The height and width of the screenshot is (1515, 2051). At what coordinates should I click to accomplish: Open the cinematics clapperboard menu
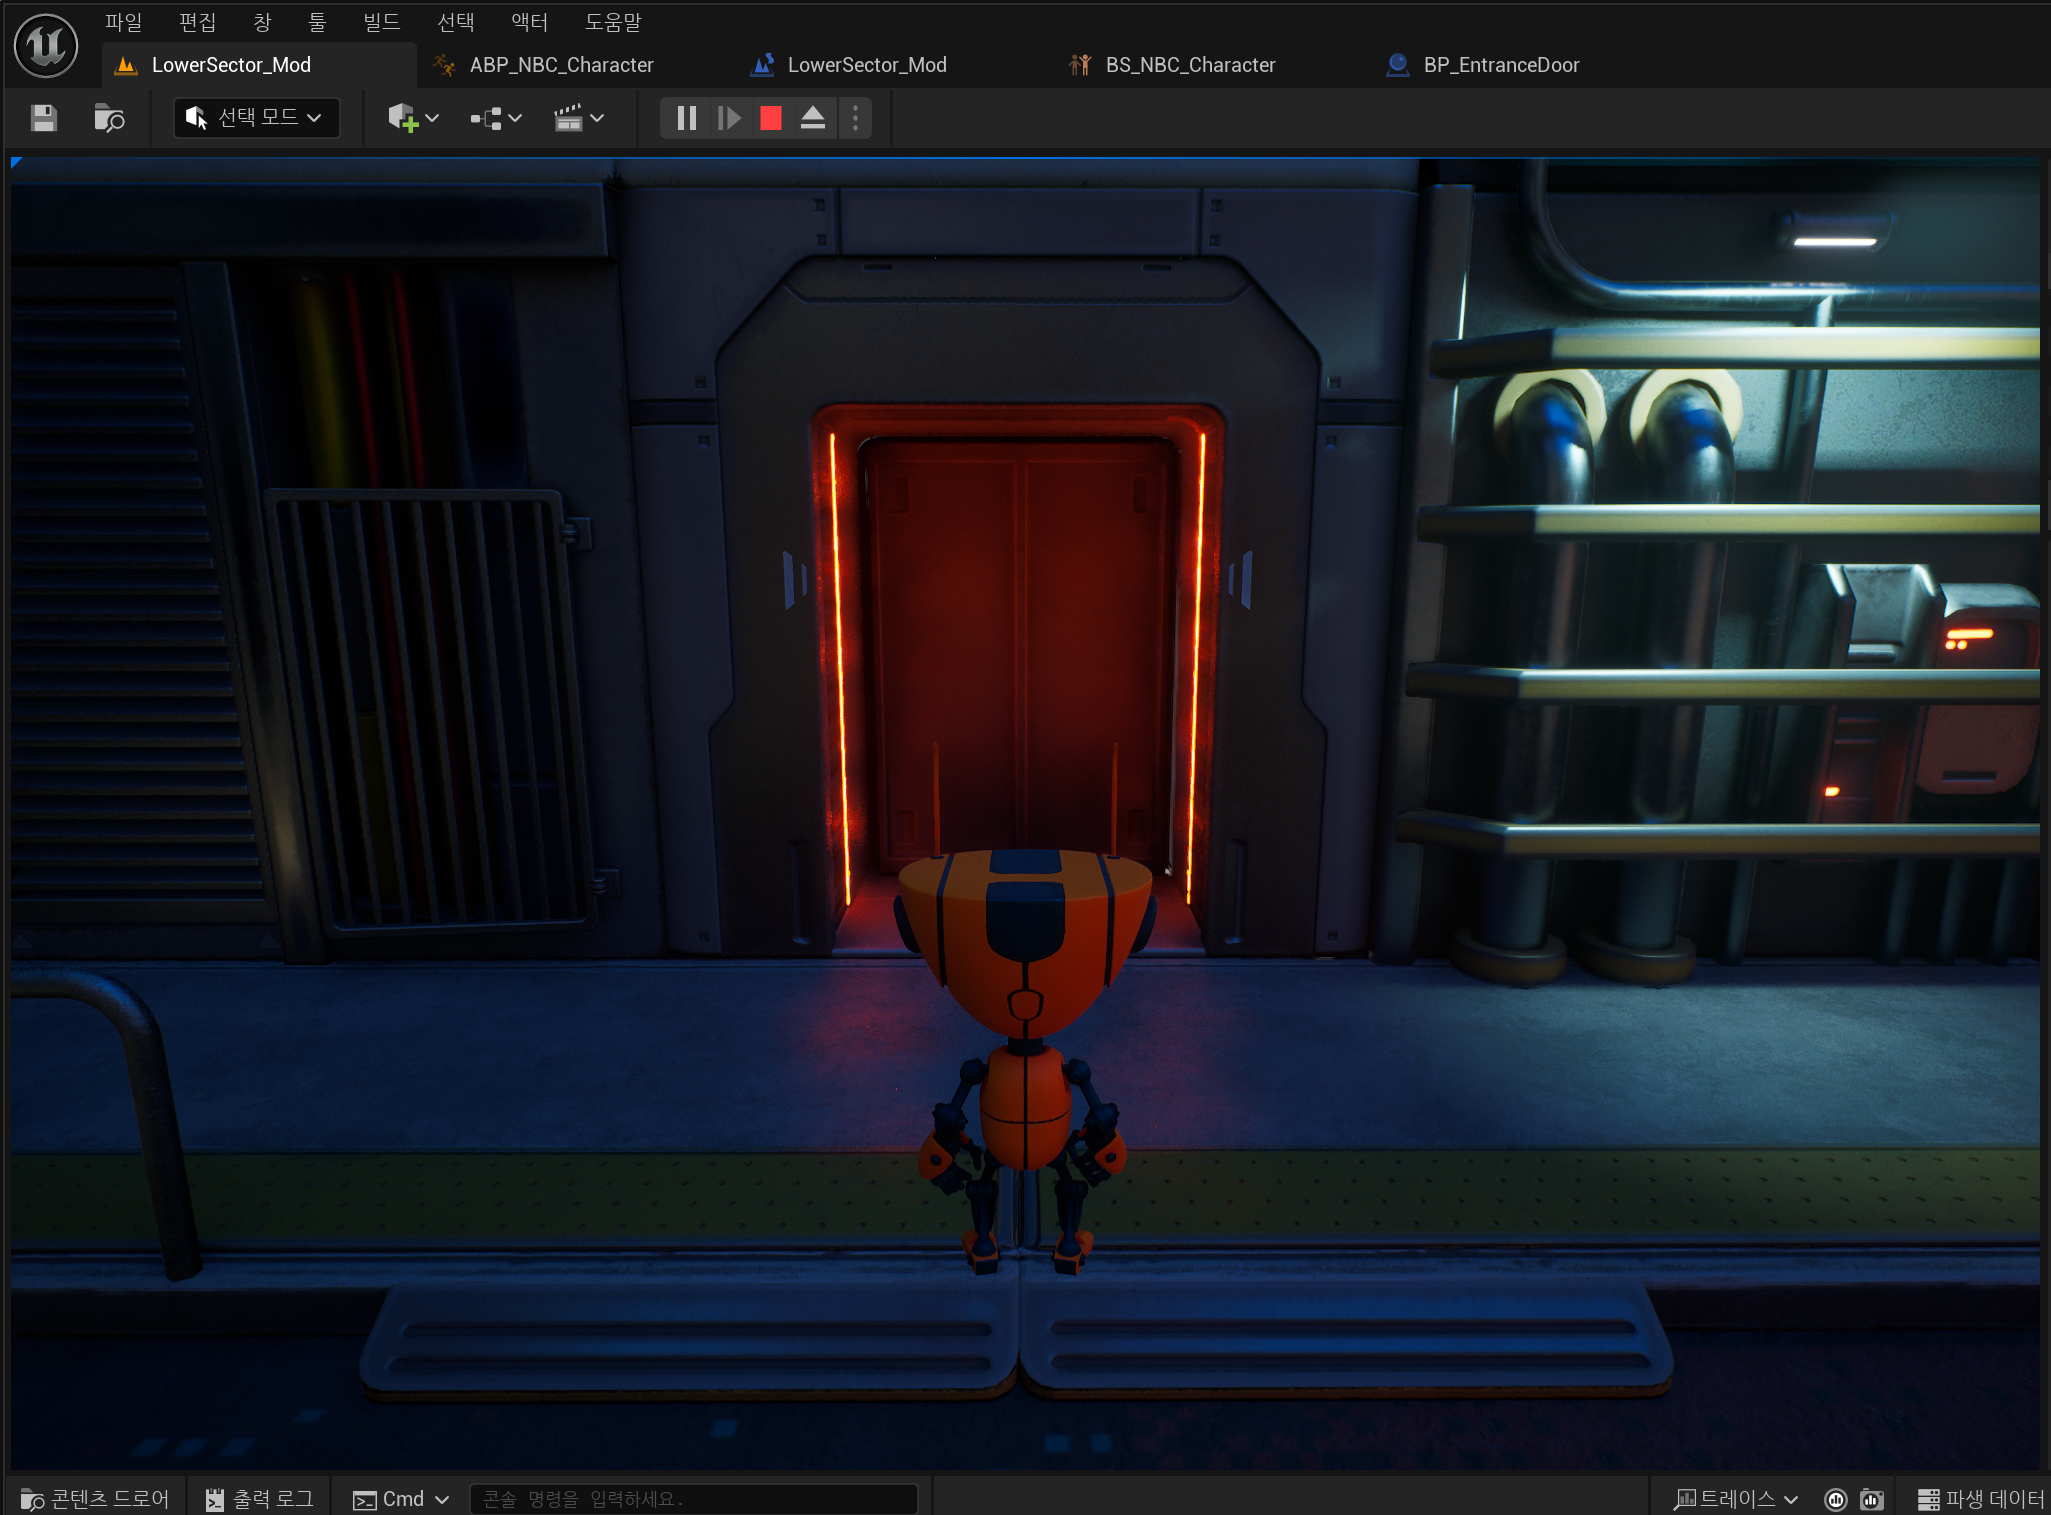click(579, 118)
